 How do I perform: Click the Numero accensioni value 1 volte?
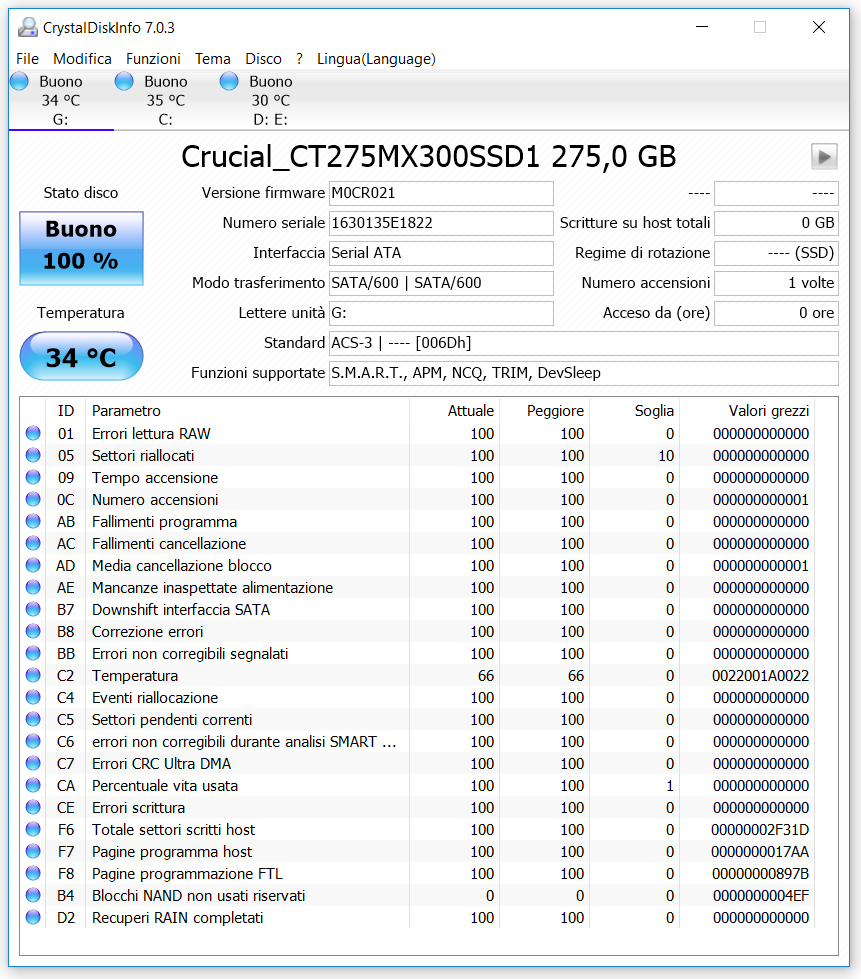pyautogui.click(x=776, y=283)
